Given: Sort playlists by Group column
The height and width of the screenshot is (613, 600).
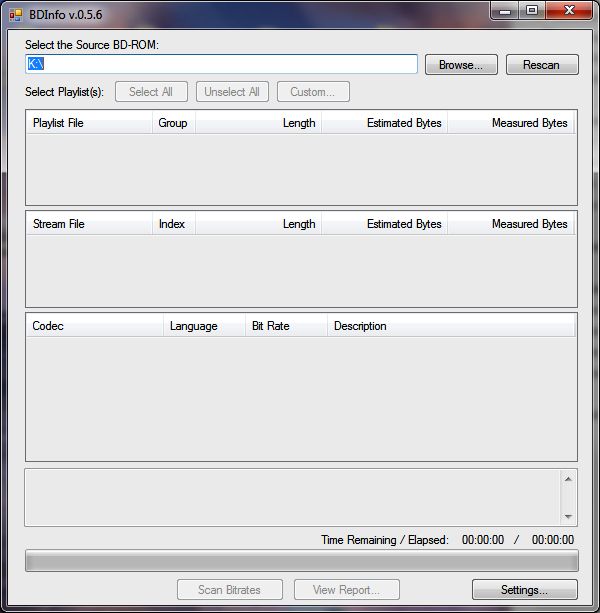Looking at the screenshot, I should click(x=174, y=123).
